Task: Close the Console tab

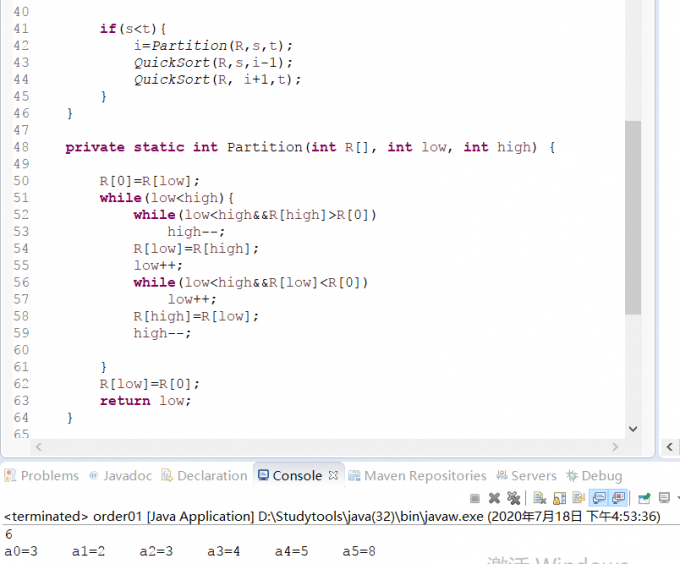Action: (335, 476)
